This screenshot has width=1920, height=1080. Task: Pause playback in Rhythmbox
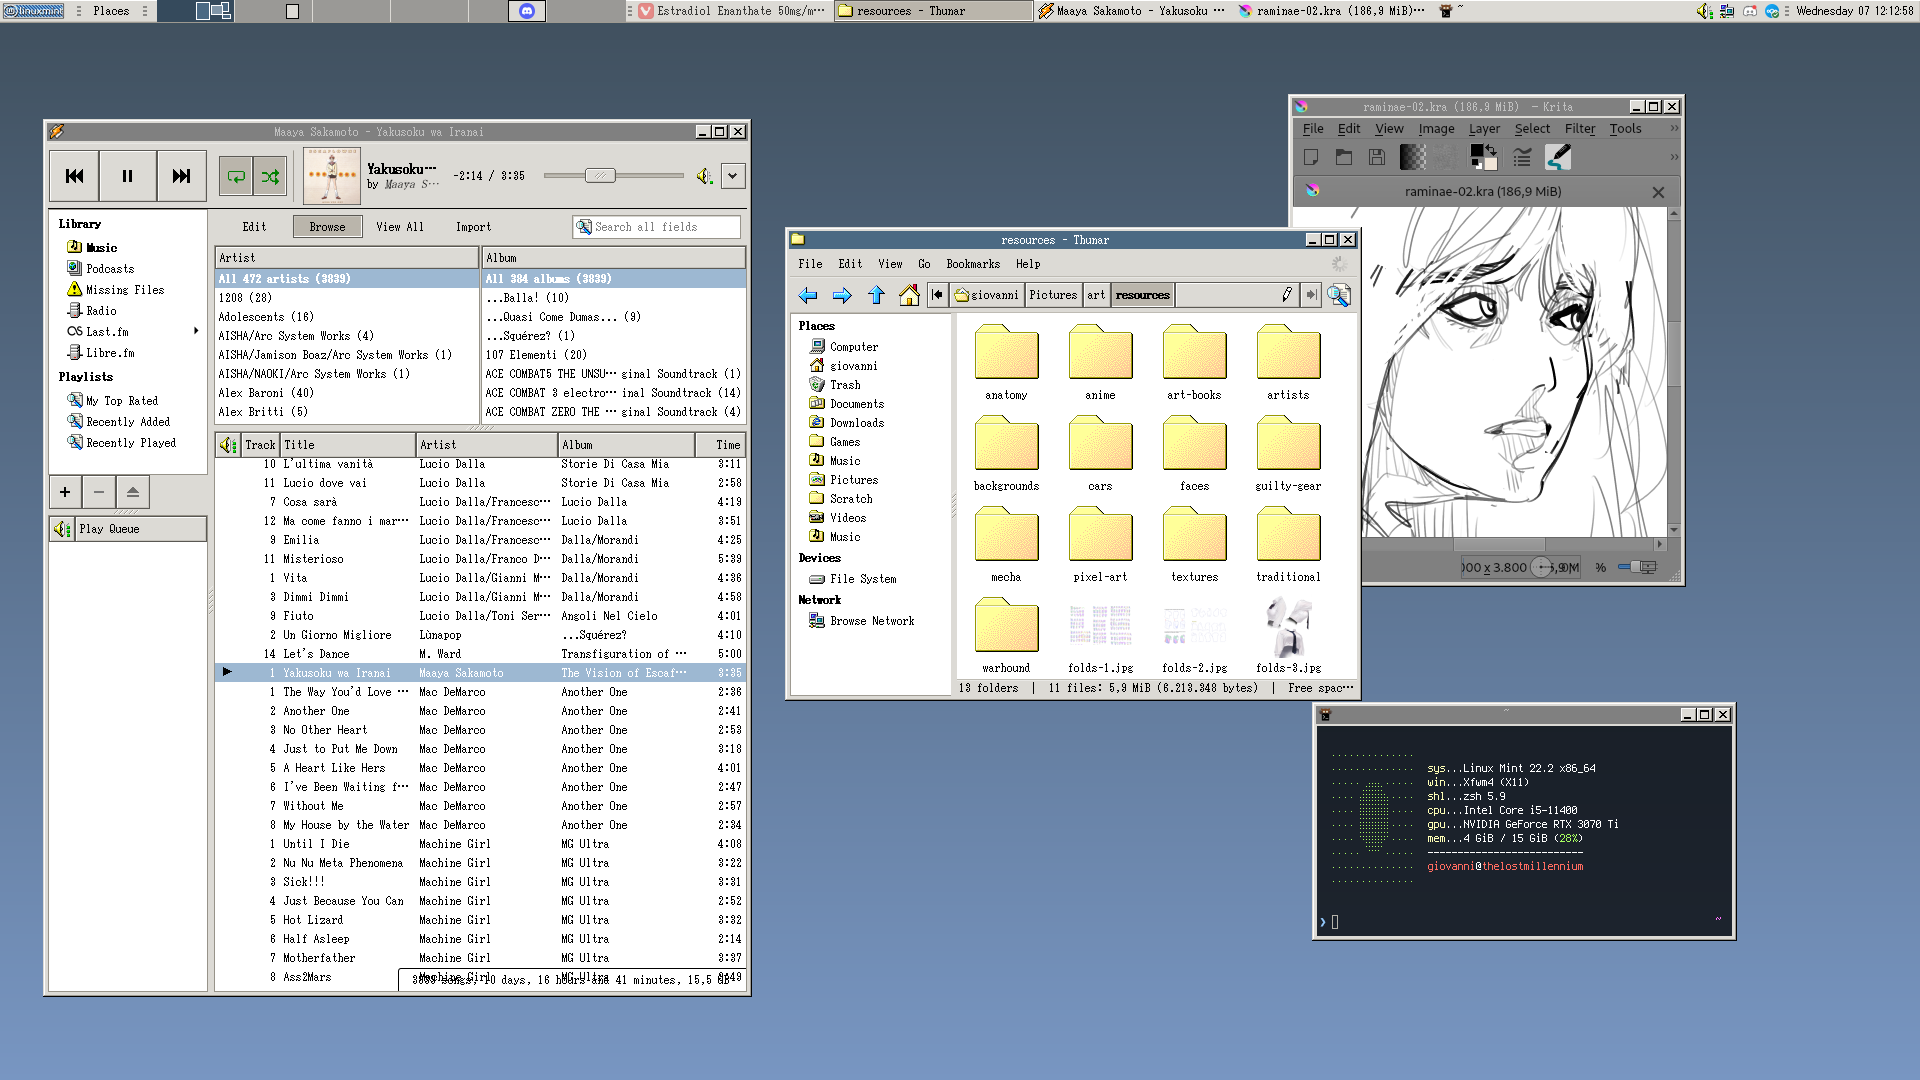(127, 176)
